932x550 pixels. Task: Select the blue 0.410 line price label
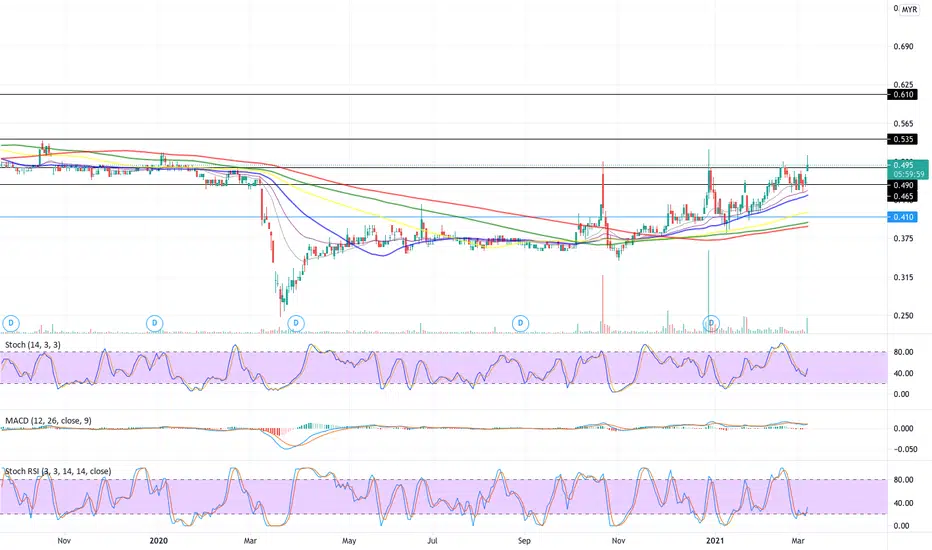tap(902, 217)
